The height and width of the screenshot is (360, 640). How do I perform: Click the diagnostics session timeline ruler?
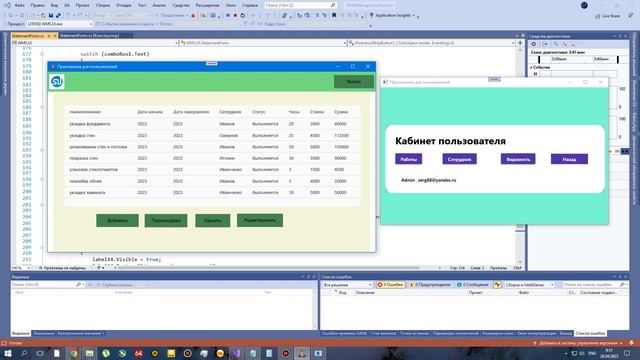click(578, 59)
